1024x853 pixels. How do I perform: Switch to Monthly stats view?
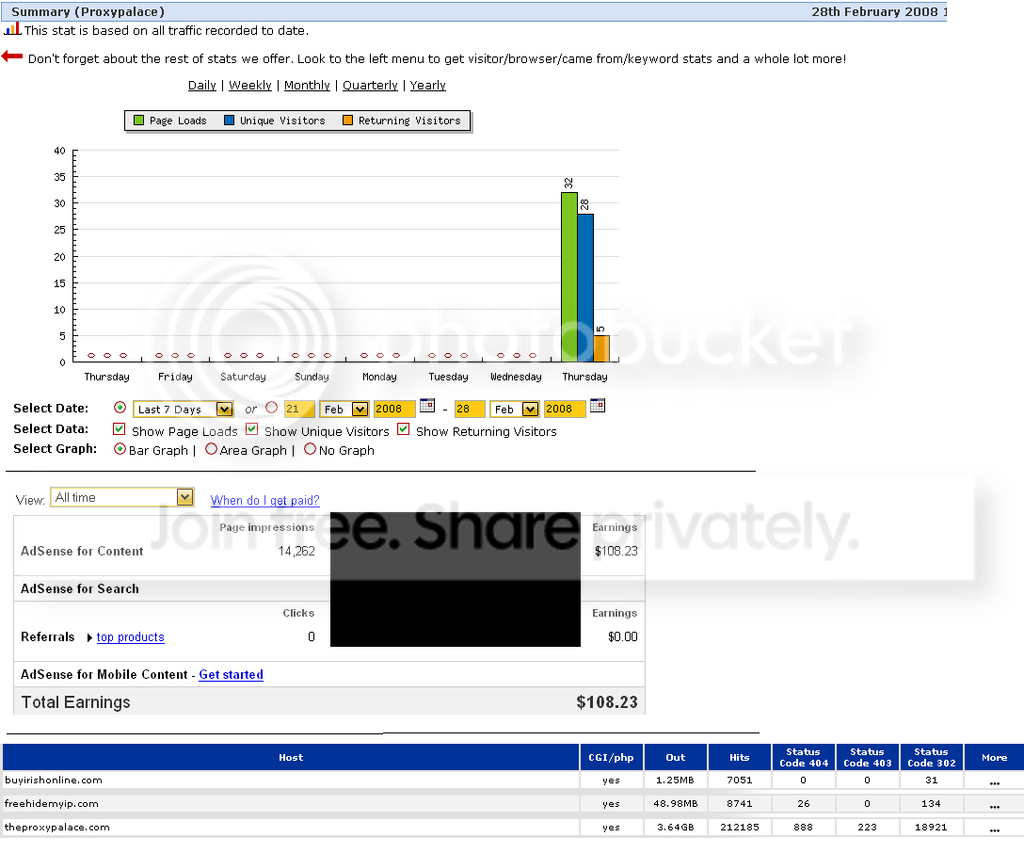click(307, 85)
